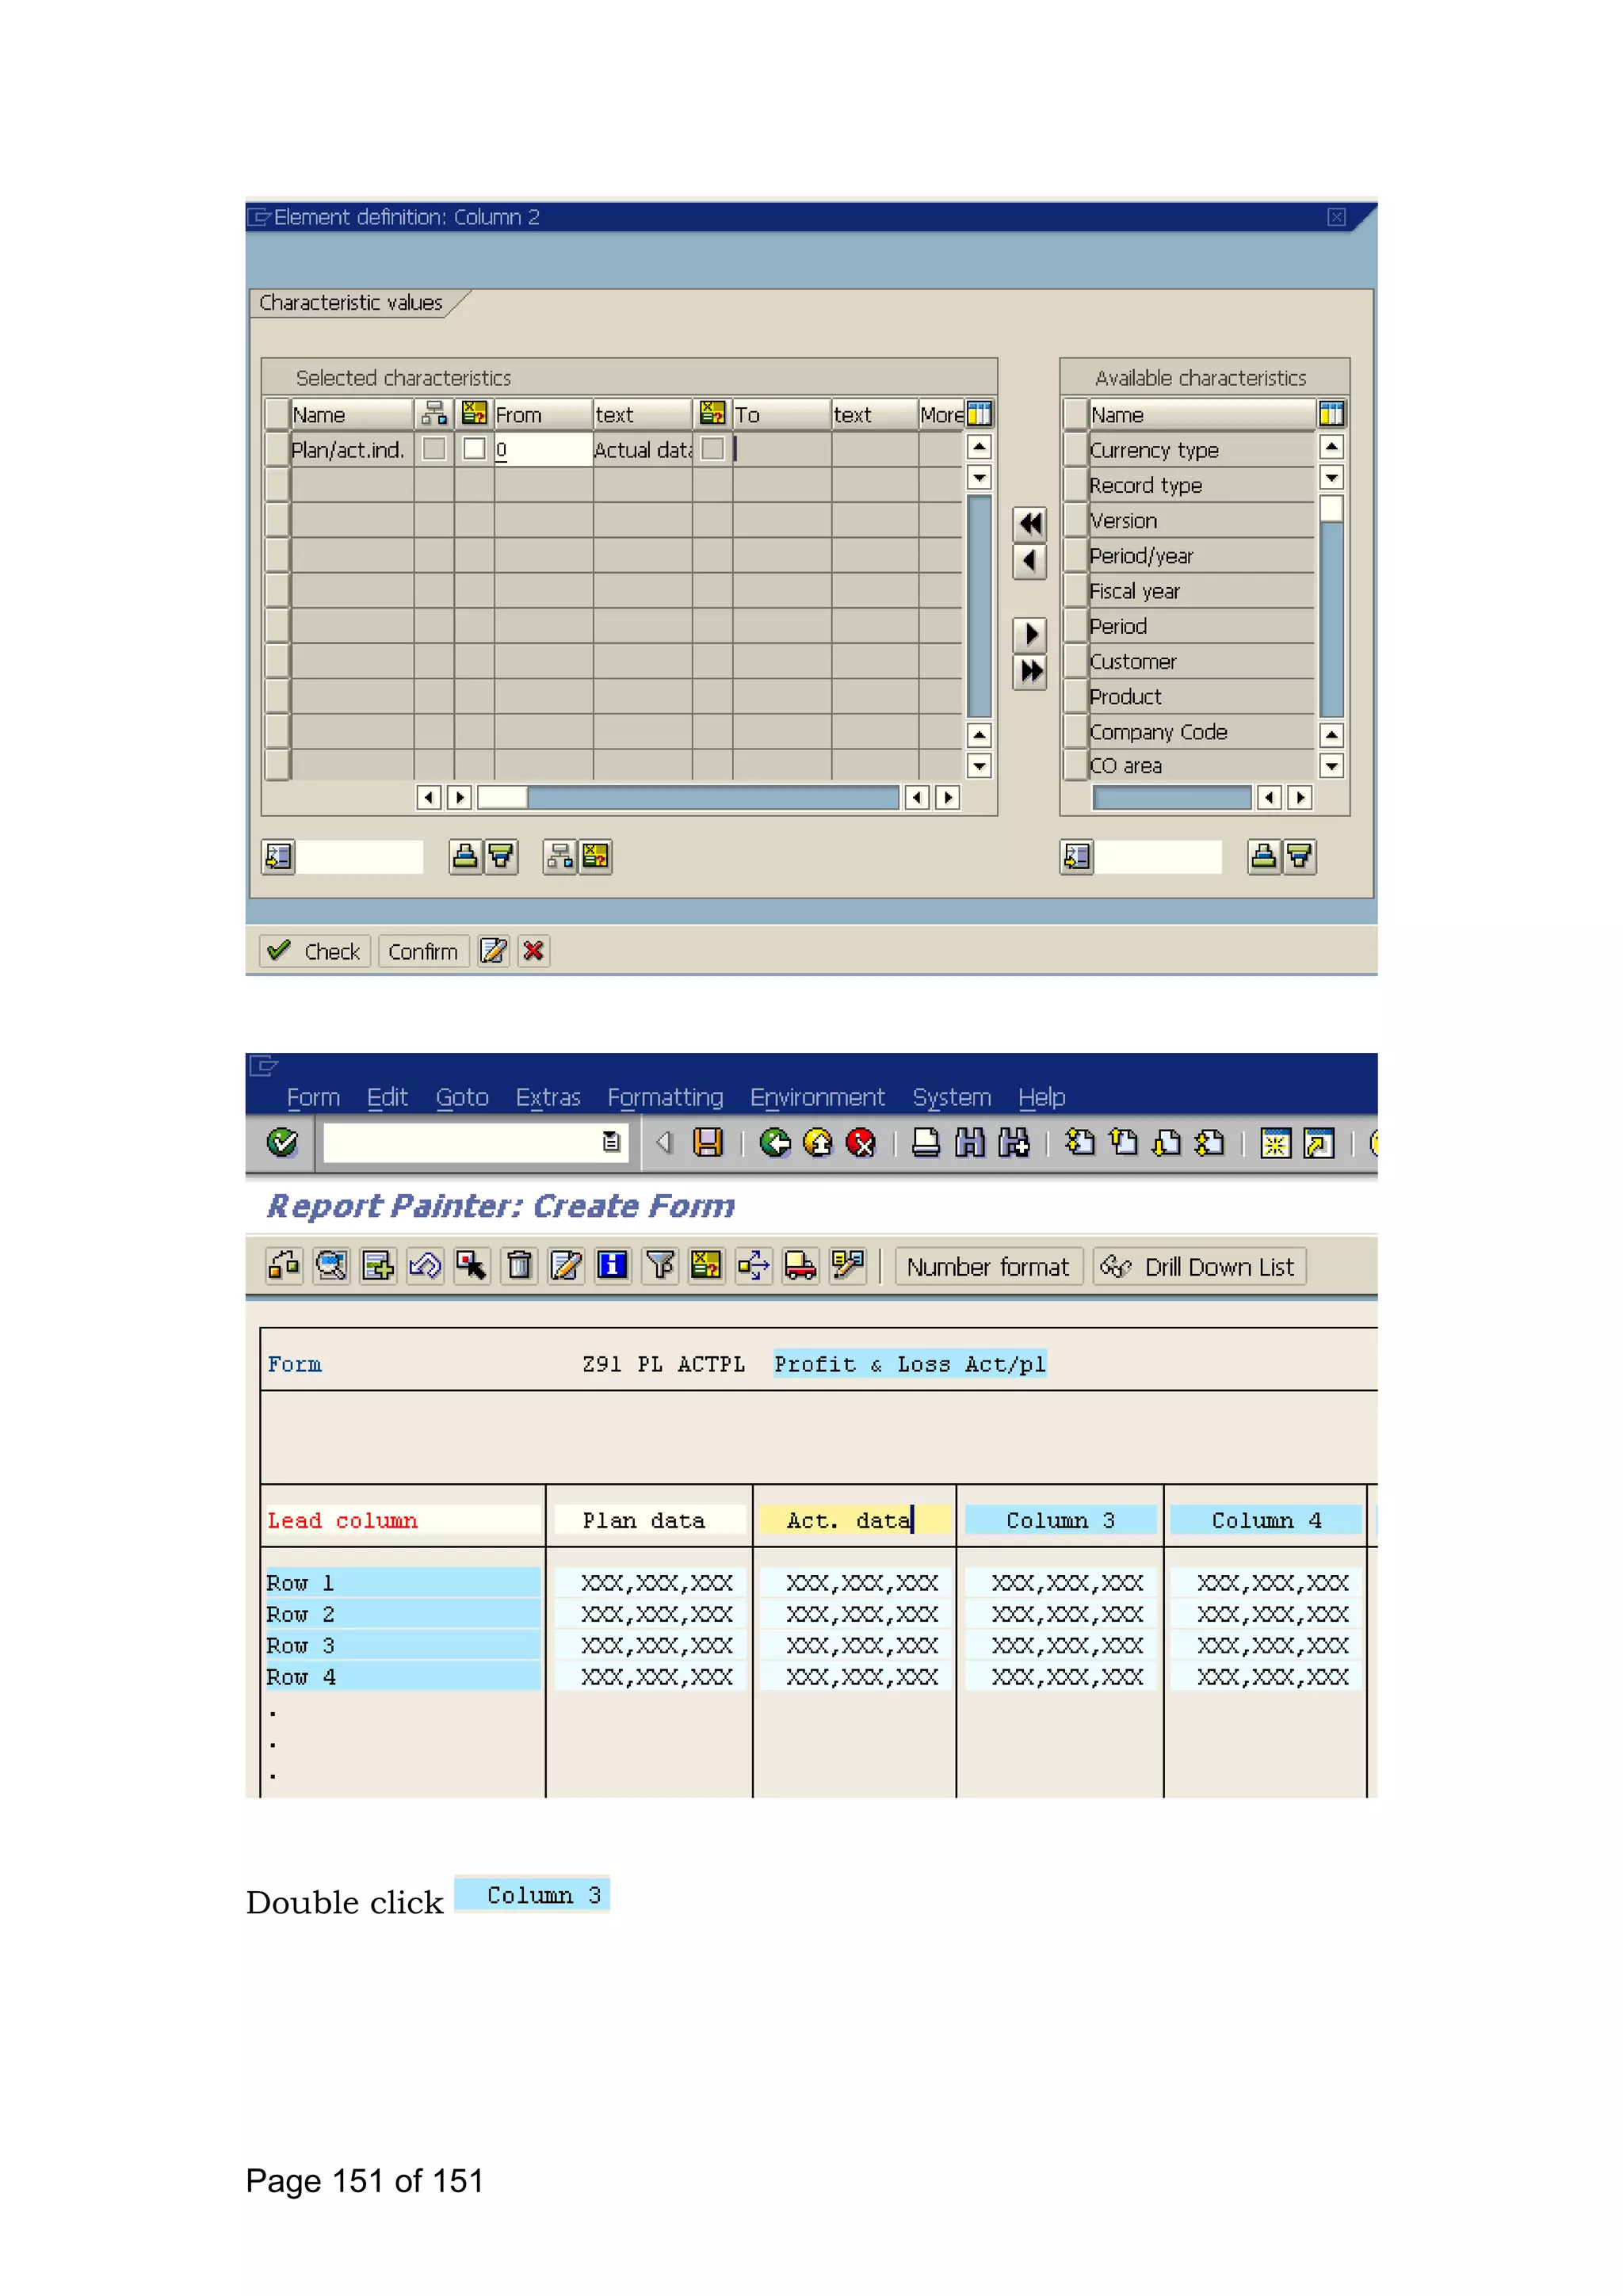This screenshot has width=1623, height=2296.
Task: Click the trash can delete icon
Action: [x=519, y=1266]
